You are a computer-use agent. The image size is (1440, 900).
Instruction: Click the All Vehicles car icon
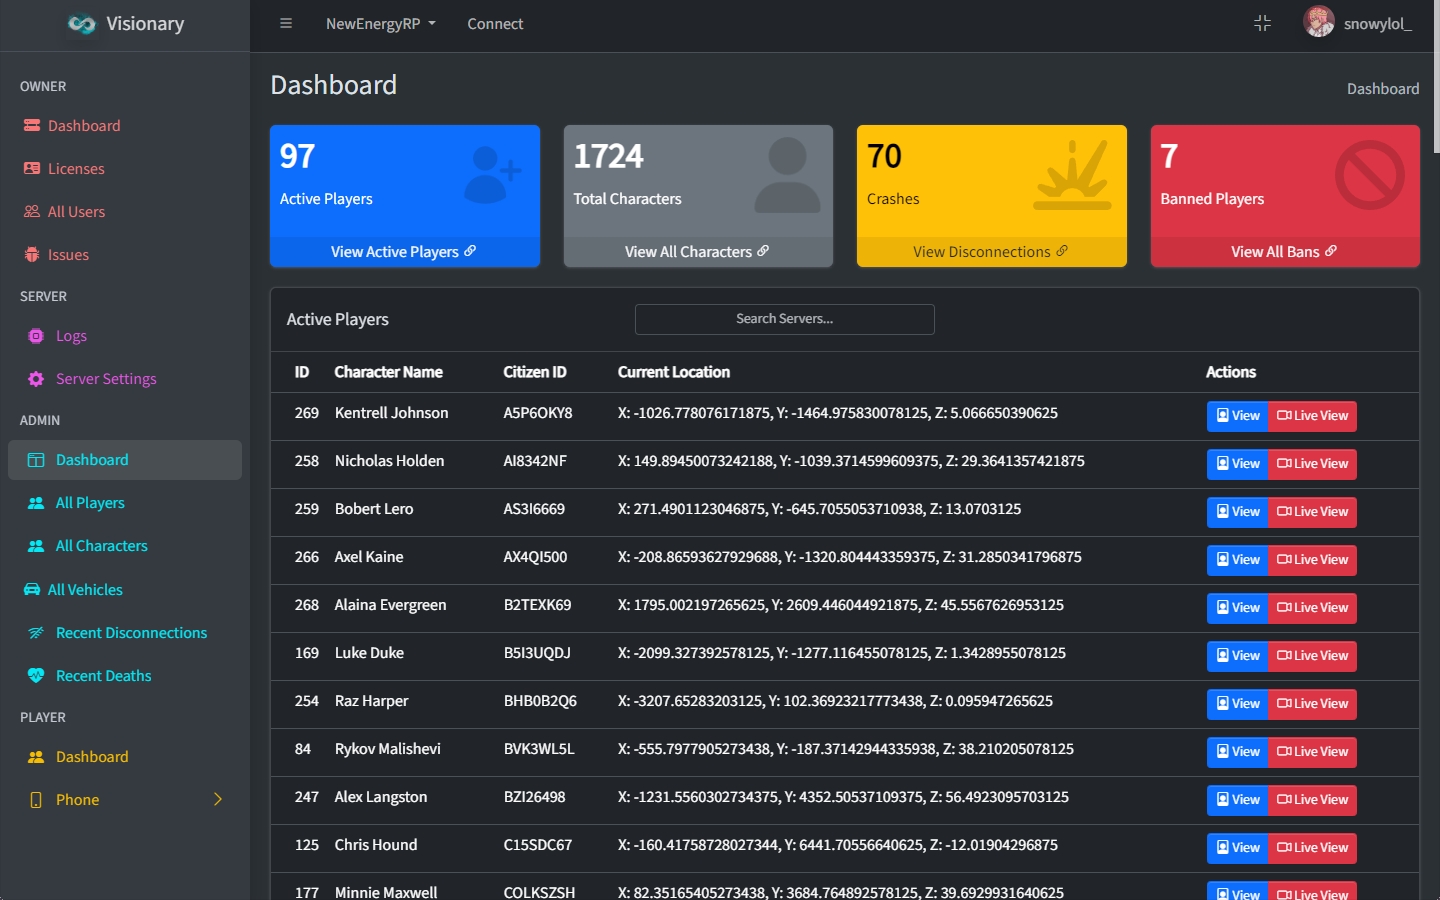click(x=32, y=590)
